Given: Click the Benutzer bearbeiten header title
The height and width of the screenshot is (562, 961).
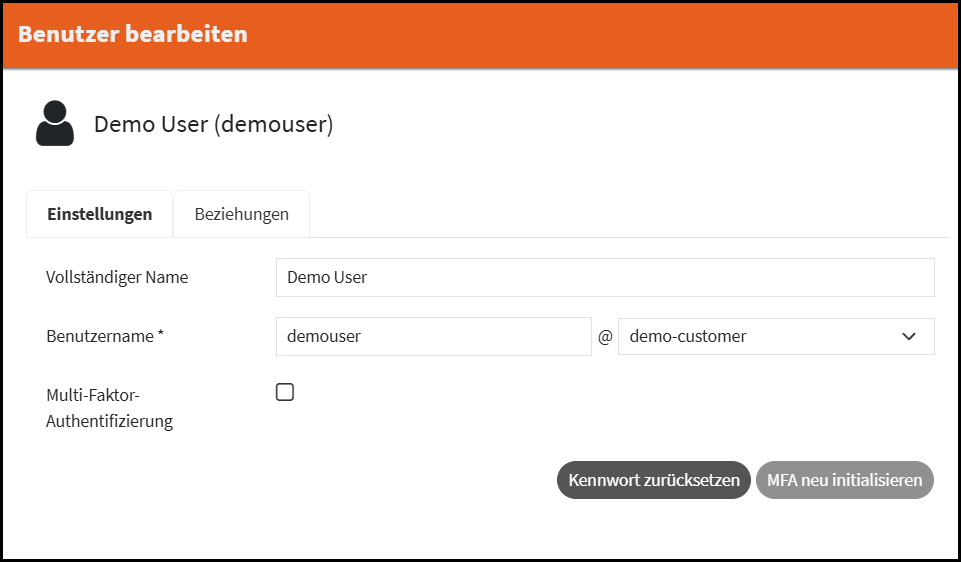Looking at the screenshot, I should click(132, 34).
